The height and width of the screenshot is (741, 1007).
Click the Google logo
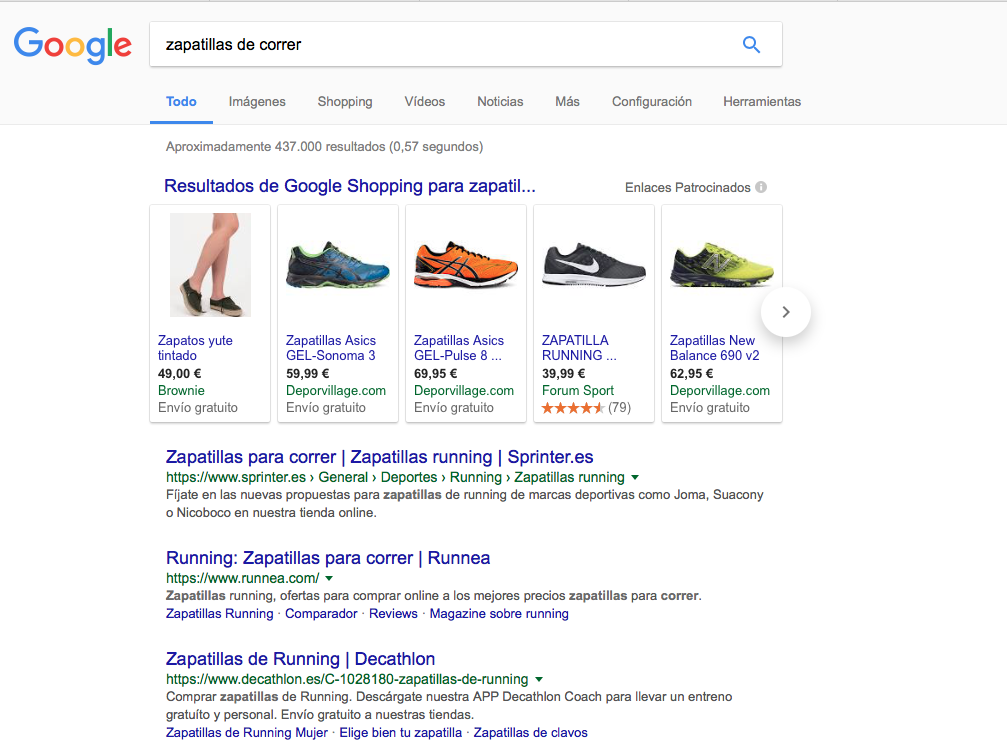(x=72, y=44)
